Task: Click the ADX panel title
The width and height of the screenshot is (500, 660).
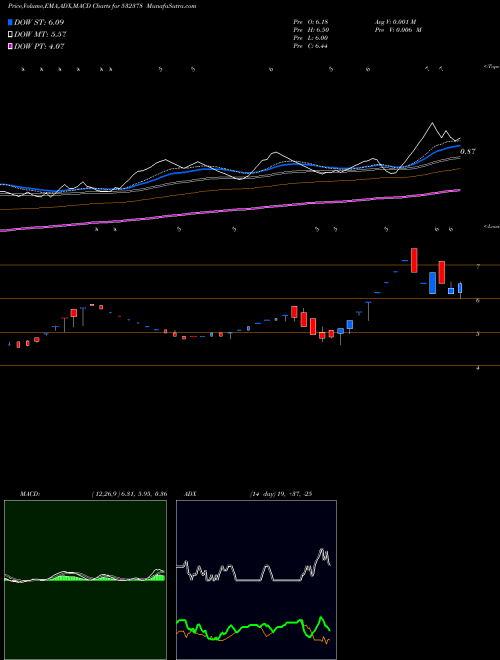Action: click(x=191, y=494)
